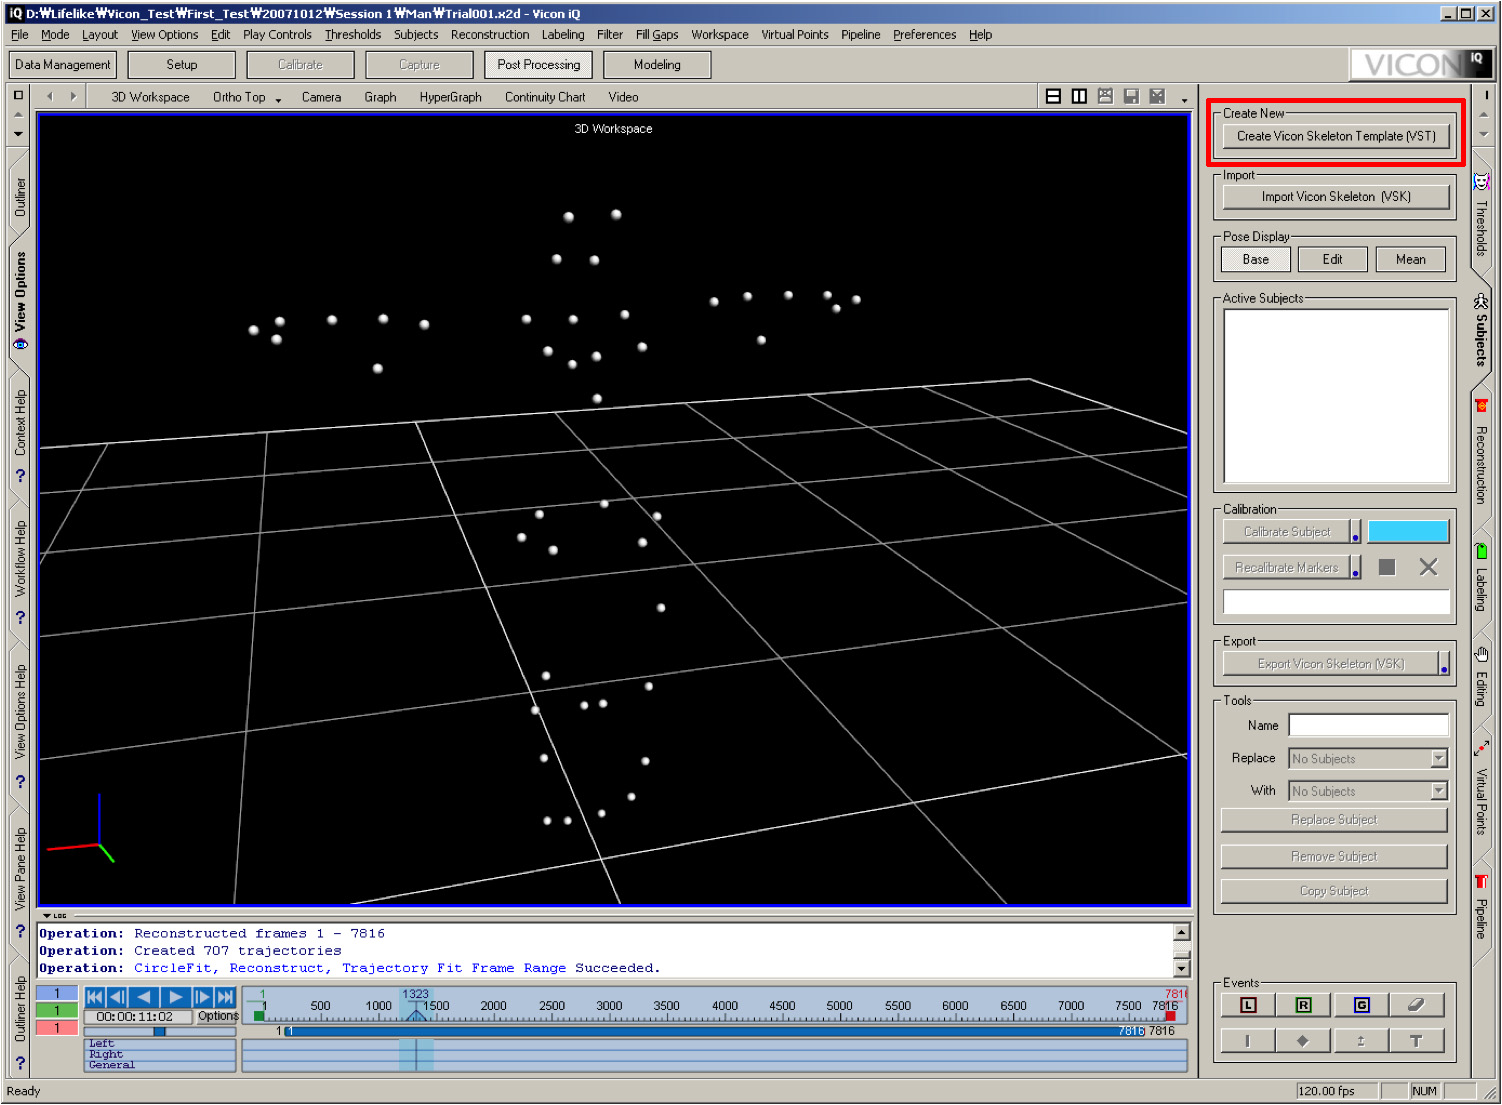The width and height of the screenshot is (1502, 1105).
Task: Open playback Options button
Action: (x=217, y=1016)
